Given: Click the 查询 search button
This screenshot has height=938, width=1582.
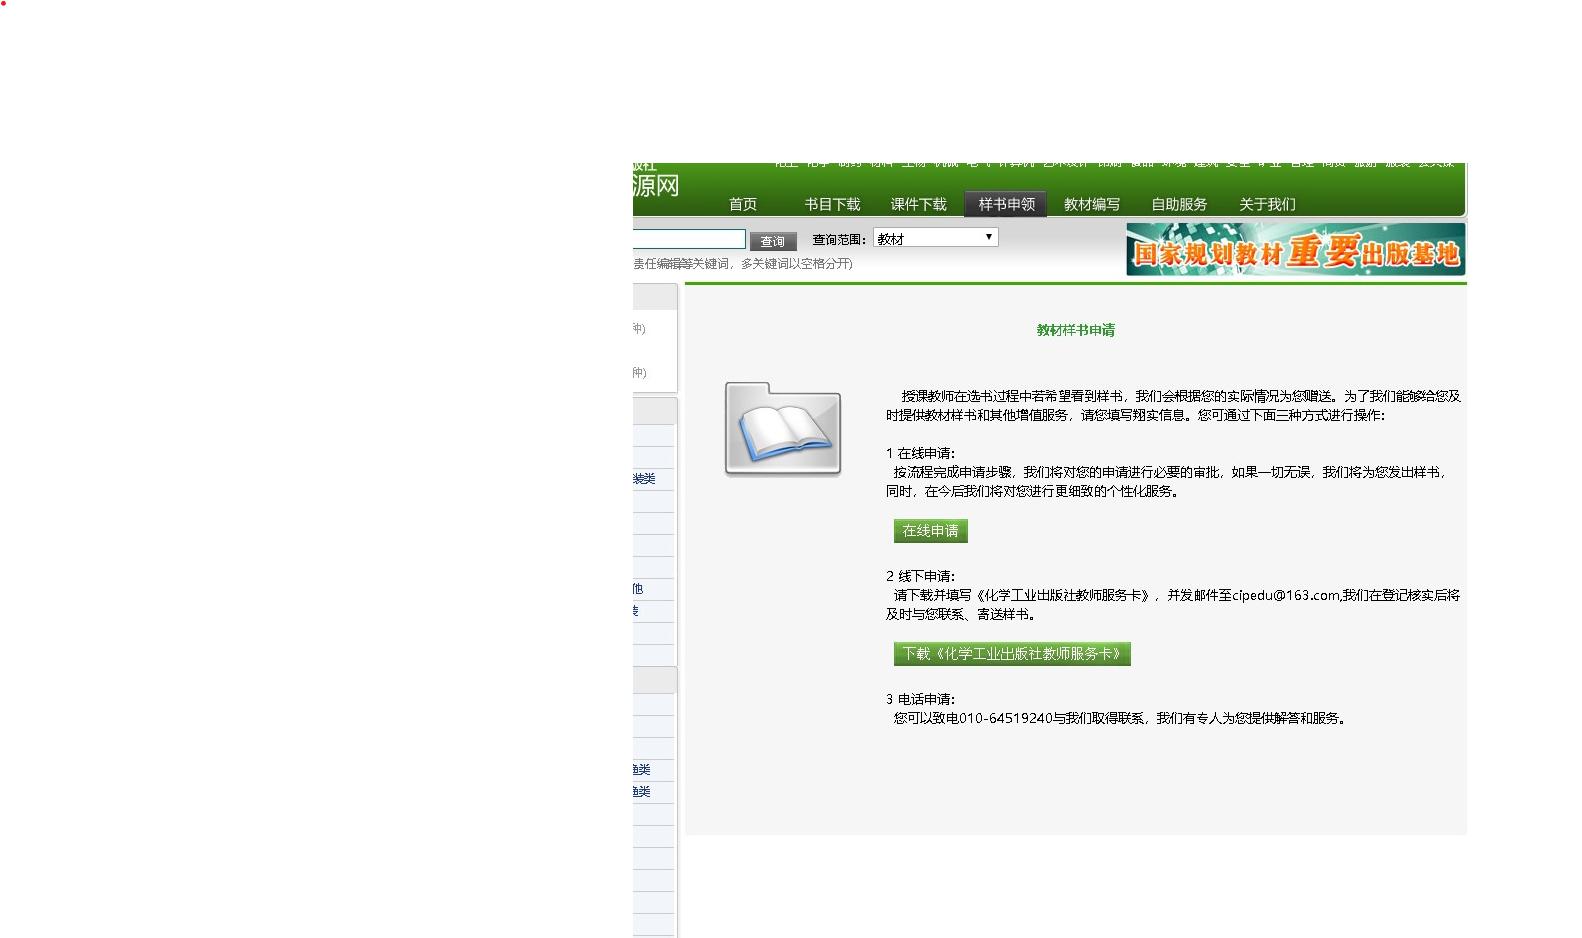Looking at the screenshot, I should pos(773,241).
